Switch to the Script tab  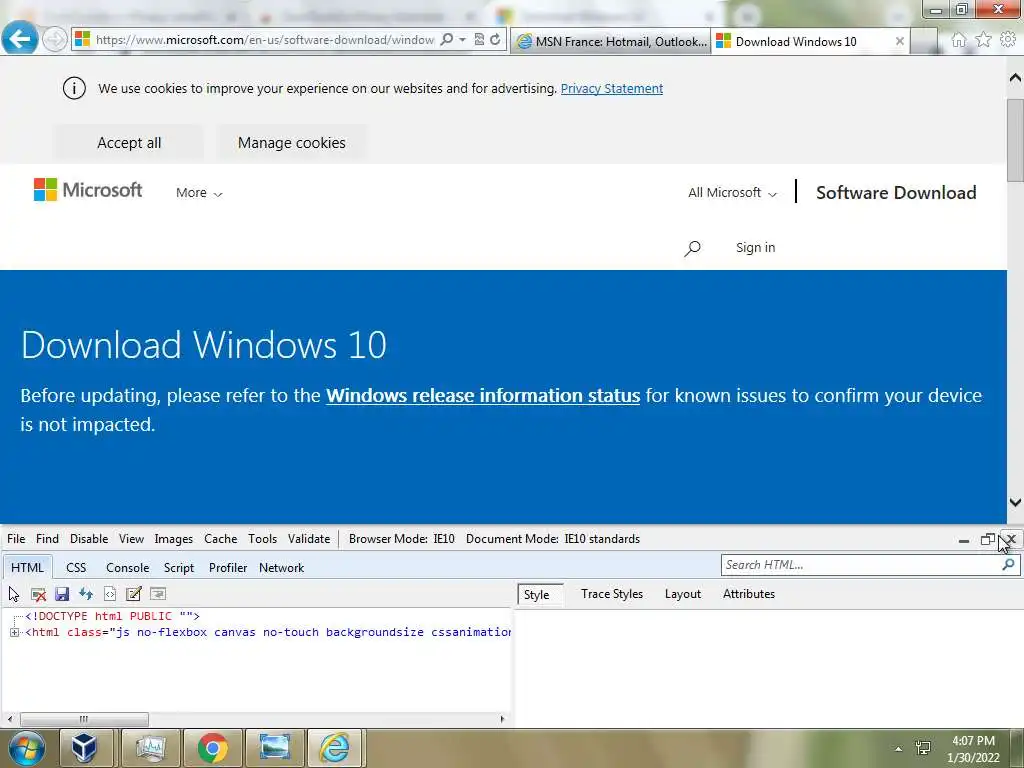178,568
